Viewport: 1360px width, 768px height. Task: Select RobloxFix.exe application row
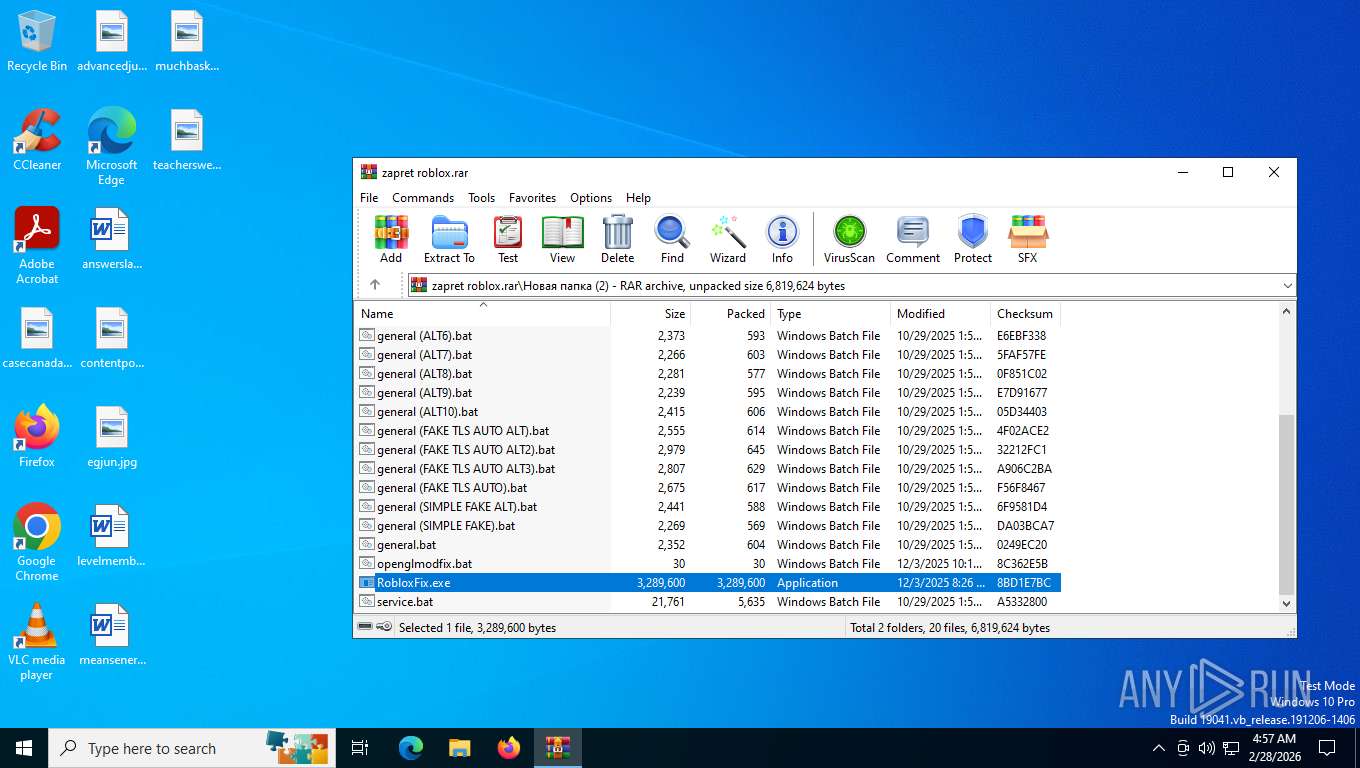point(708,583)
